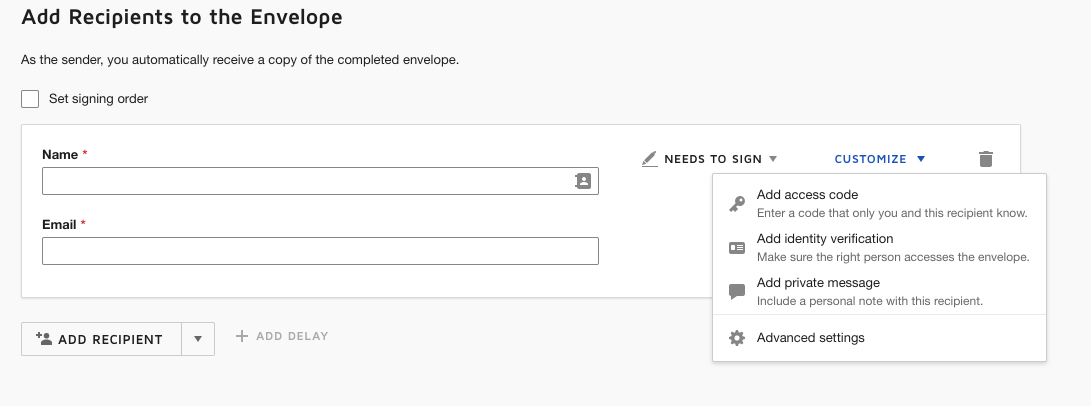Delete recipient with trash can icon
Viewport: 1091px width, 406px height.
(986, 159)
